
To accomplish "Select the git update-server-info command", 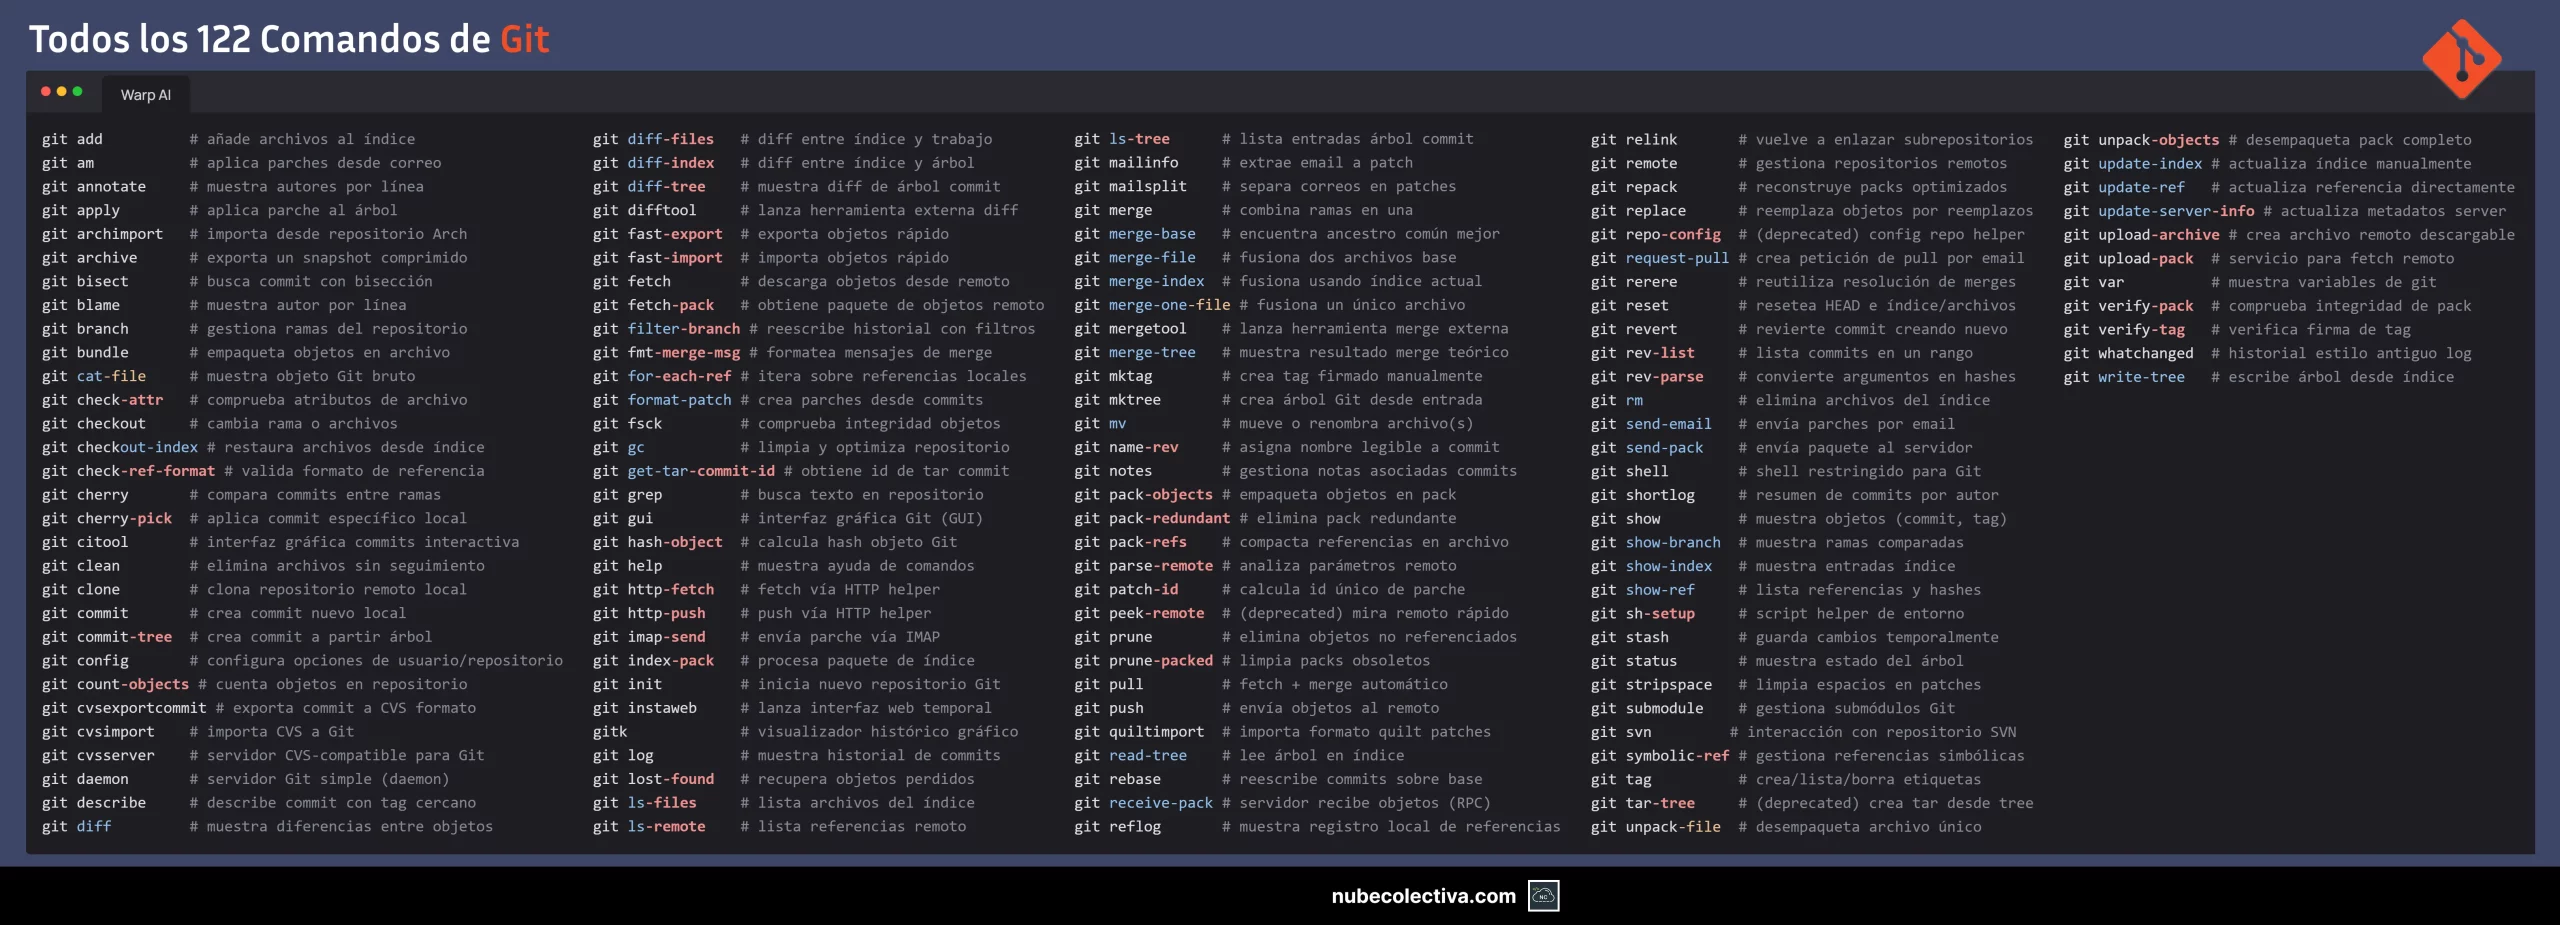I will tap(2158, 211).
